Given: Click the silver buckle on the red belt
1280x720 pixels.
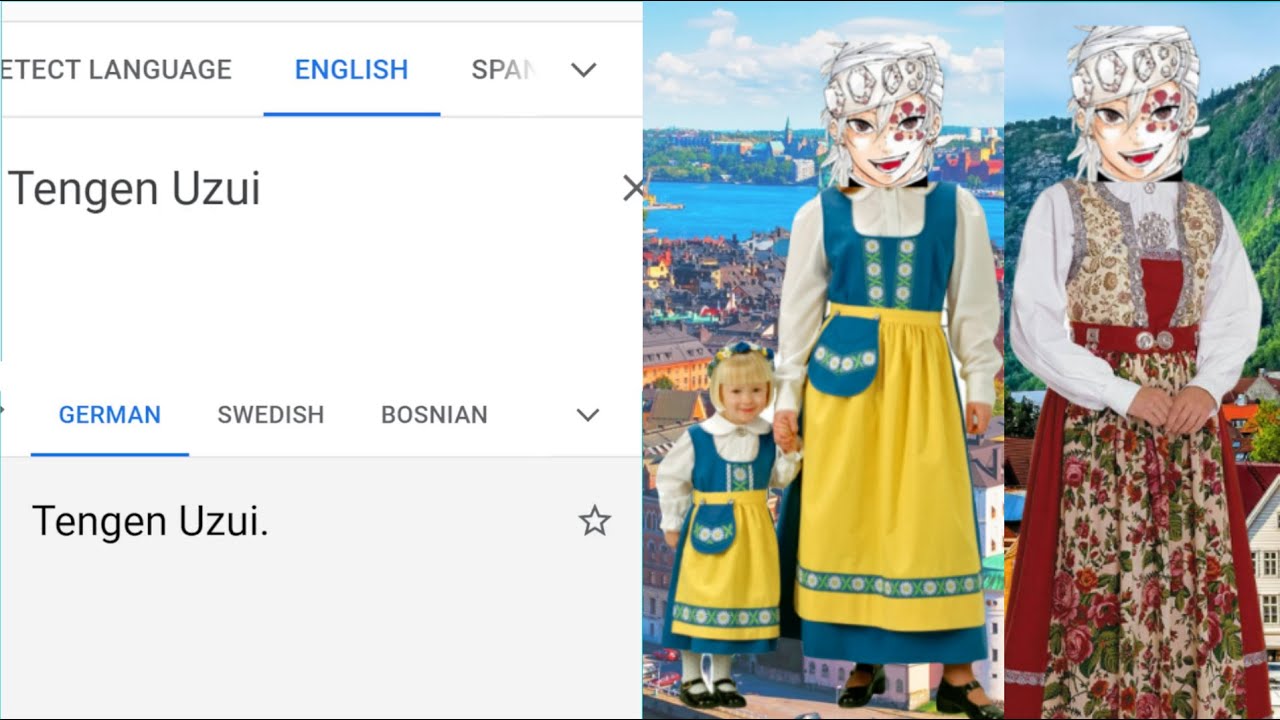Looking at the screenshot, I should 1157,340.
